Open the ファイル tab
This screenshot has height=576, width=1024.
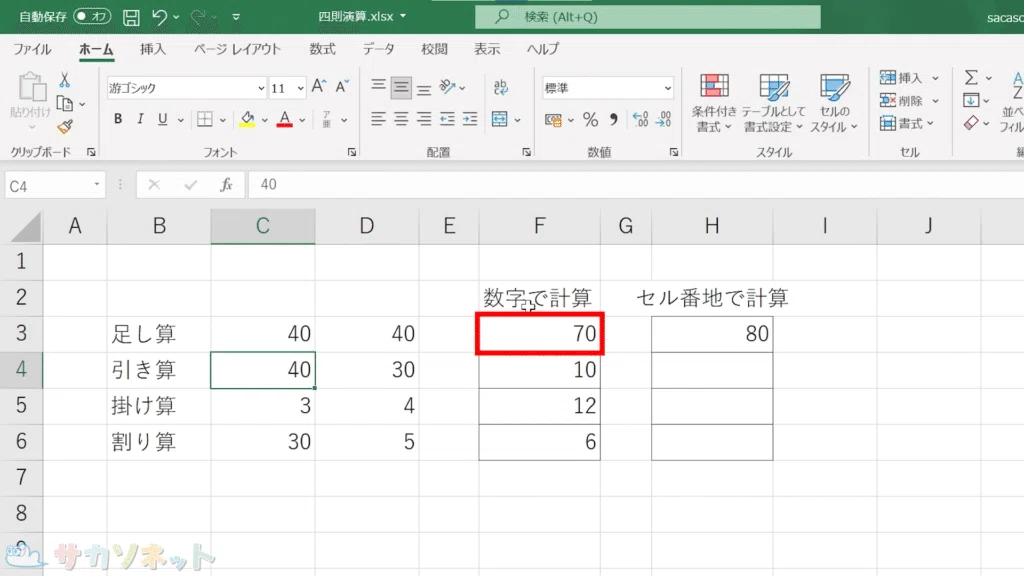[x=32, y=49]
